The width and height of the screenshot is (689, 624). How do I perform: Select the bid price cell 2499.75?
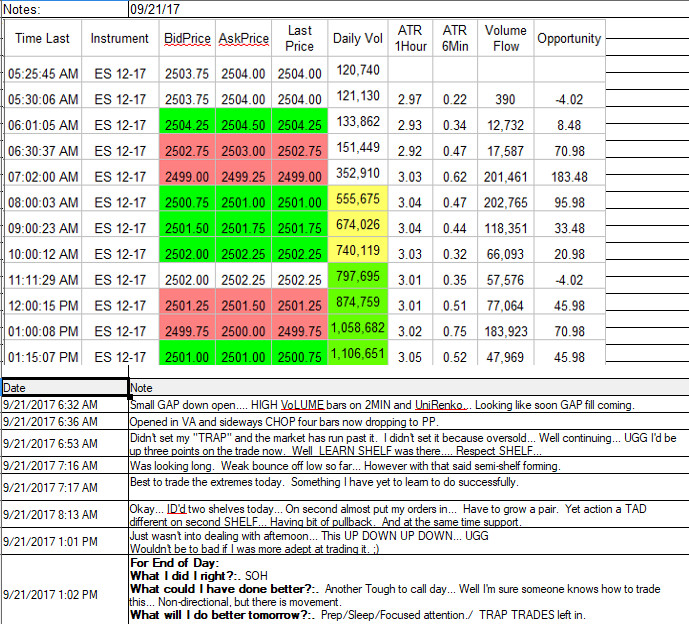tap(187, 327)
